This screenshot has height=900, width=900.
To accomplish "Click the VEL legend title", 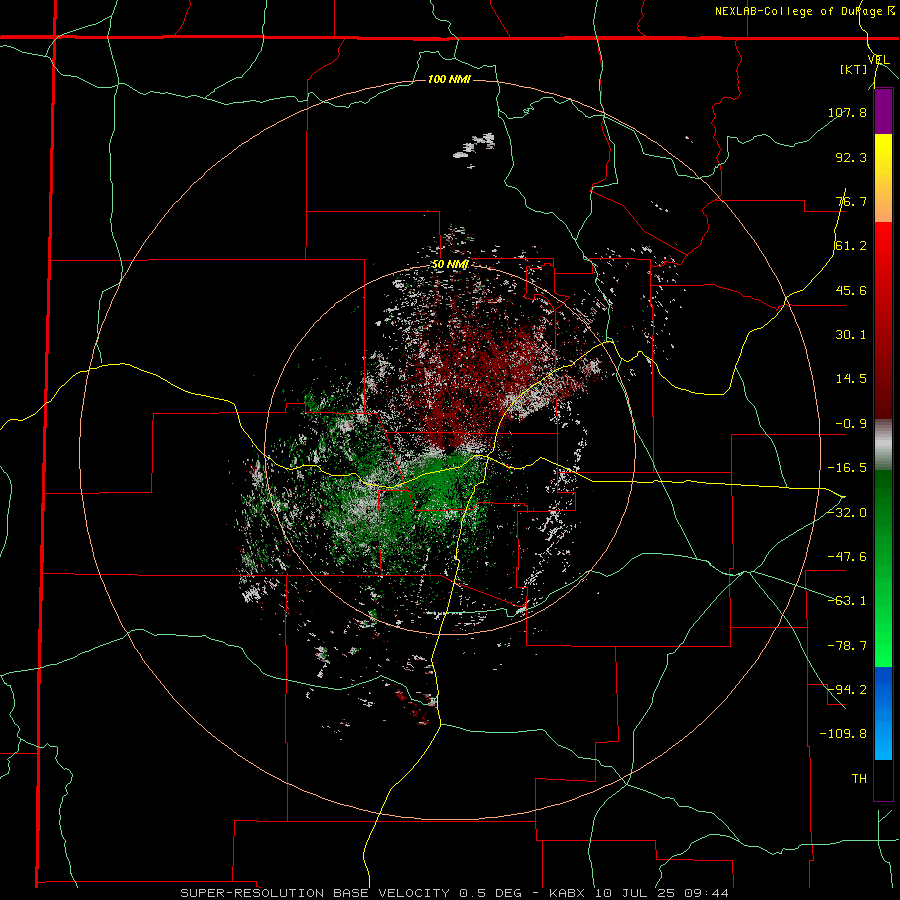I will pyautogui.click(x=878, y=60).
